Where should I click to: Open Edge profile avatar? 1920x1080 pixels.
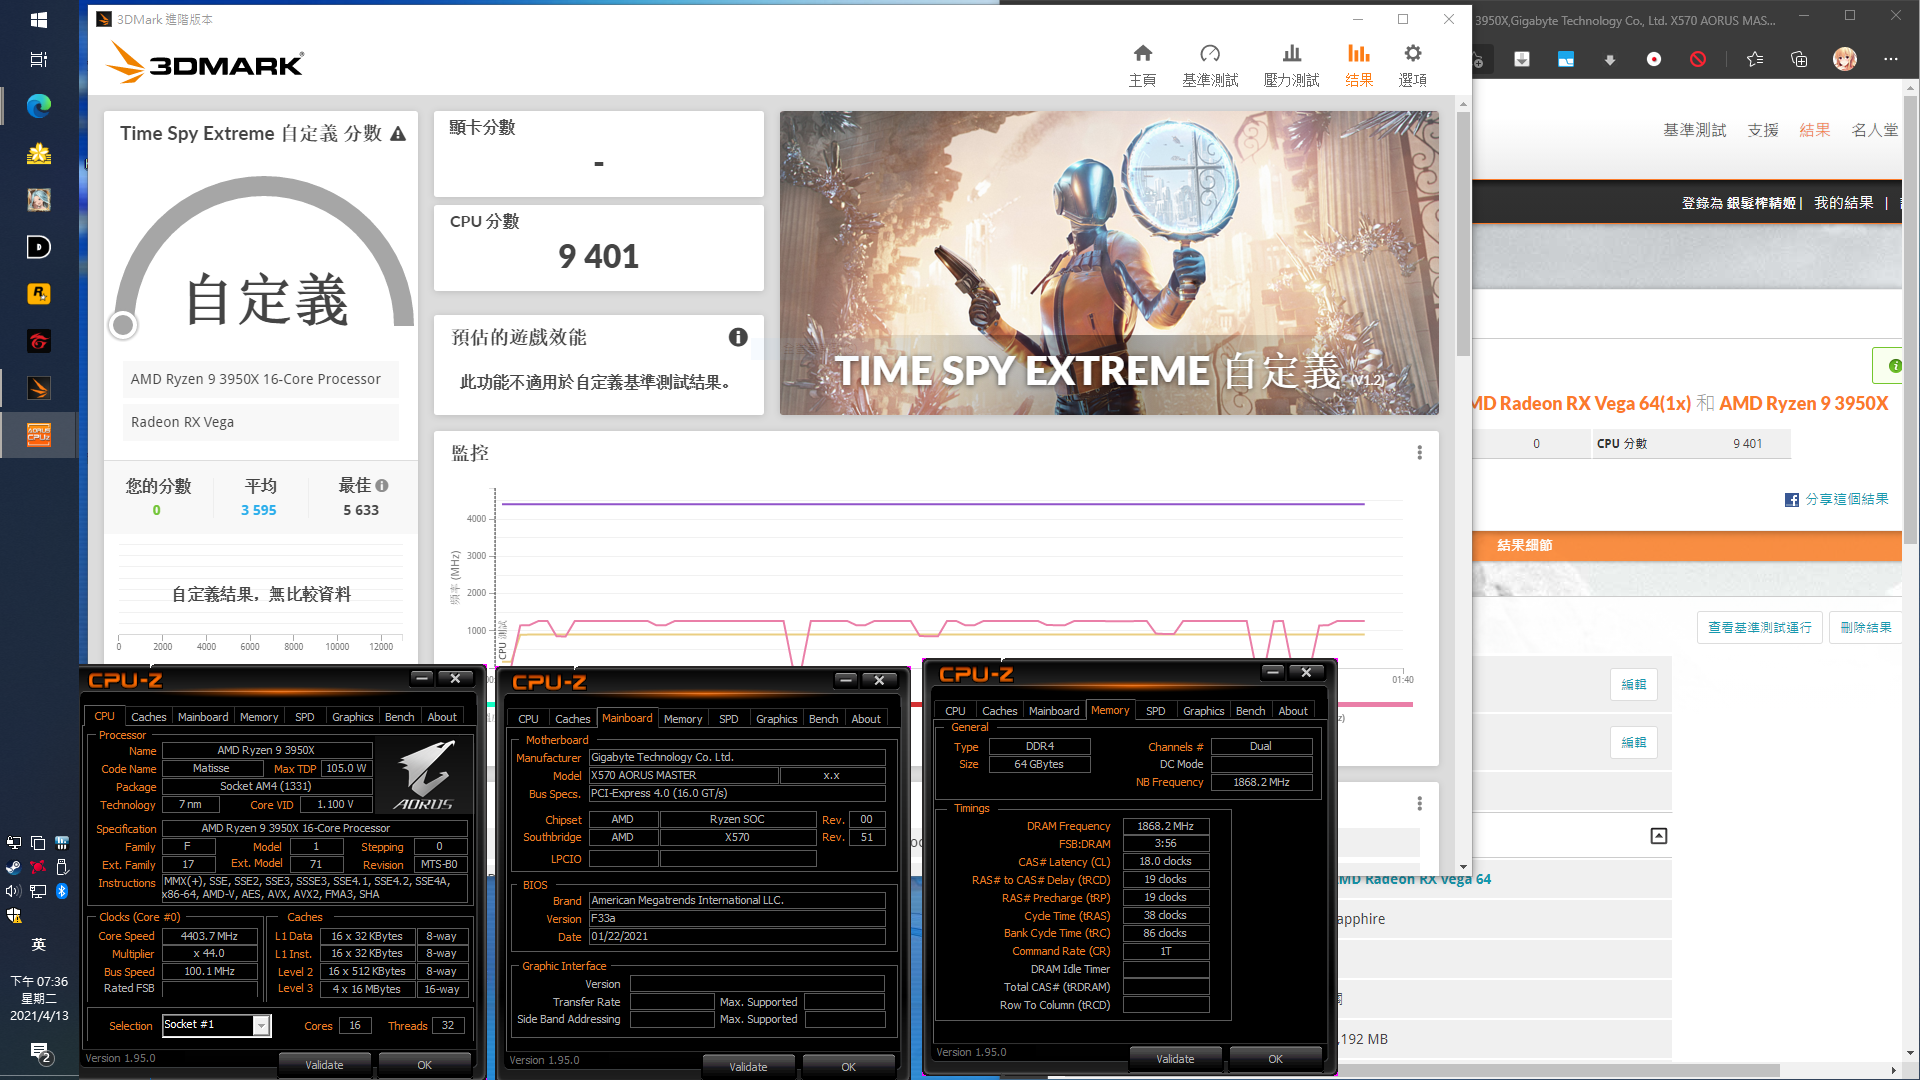(x=1845, y=59)
